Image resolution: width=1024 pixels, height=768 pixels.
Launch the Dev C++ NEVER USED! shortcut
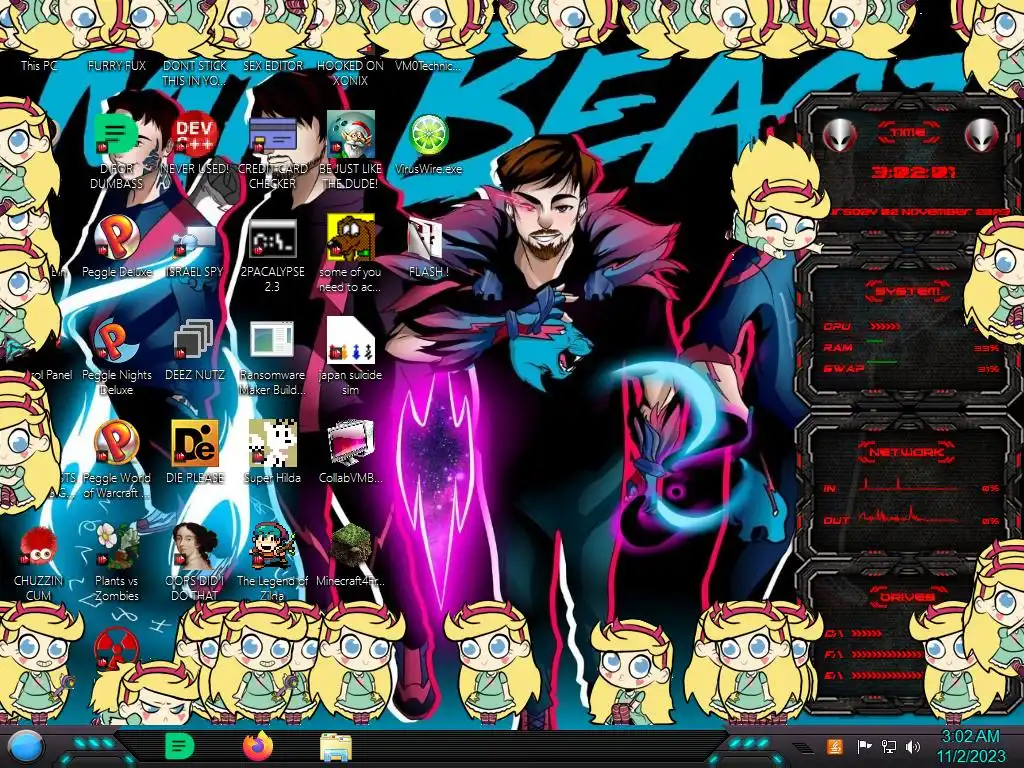tap(194, 135)
